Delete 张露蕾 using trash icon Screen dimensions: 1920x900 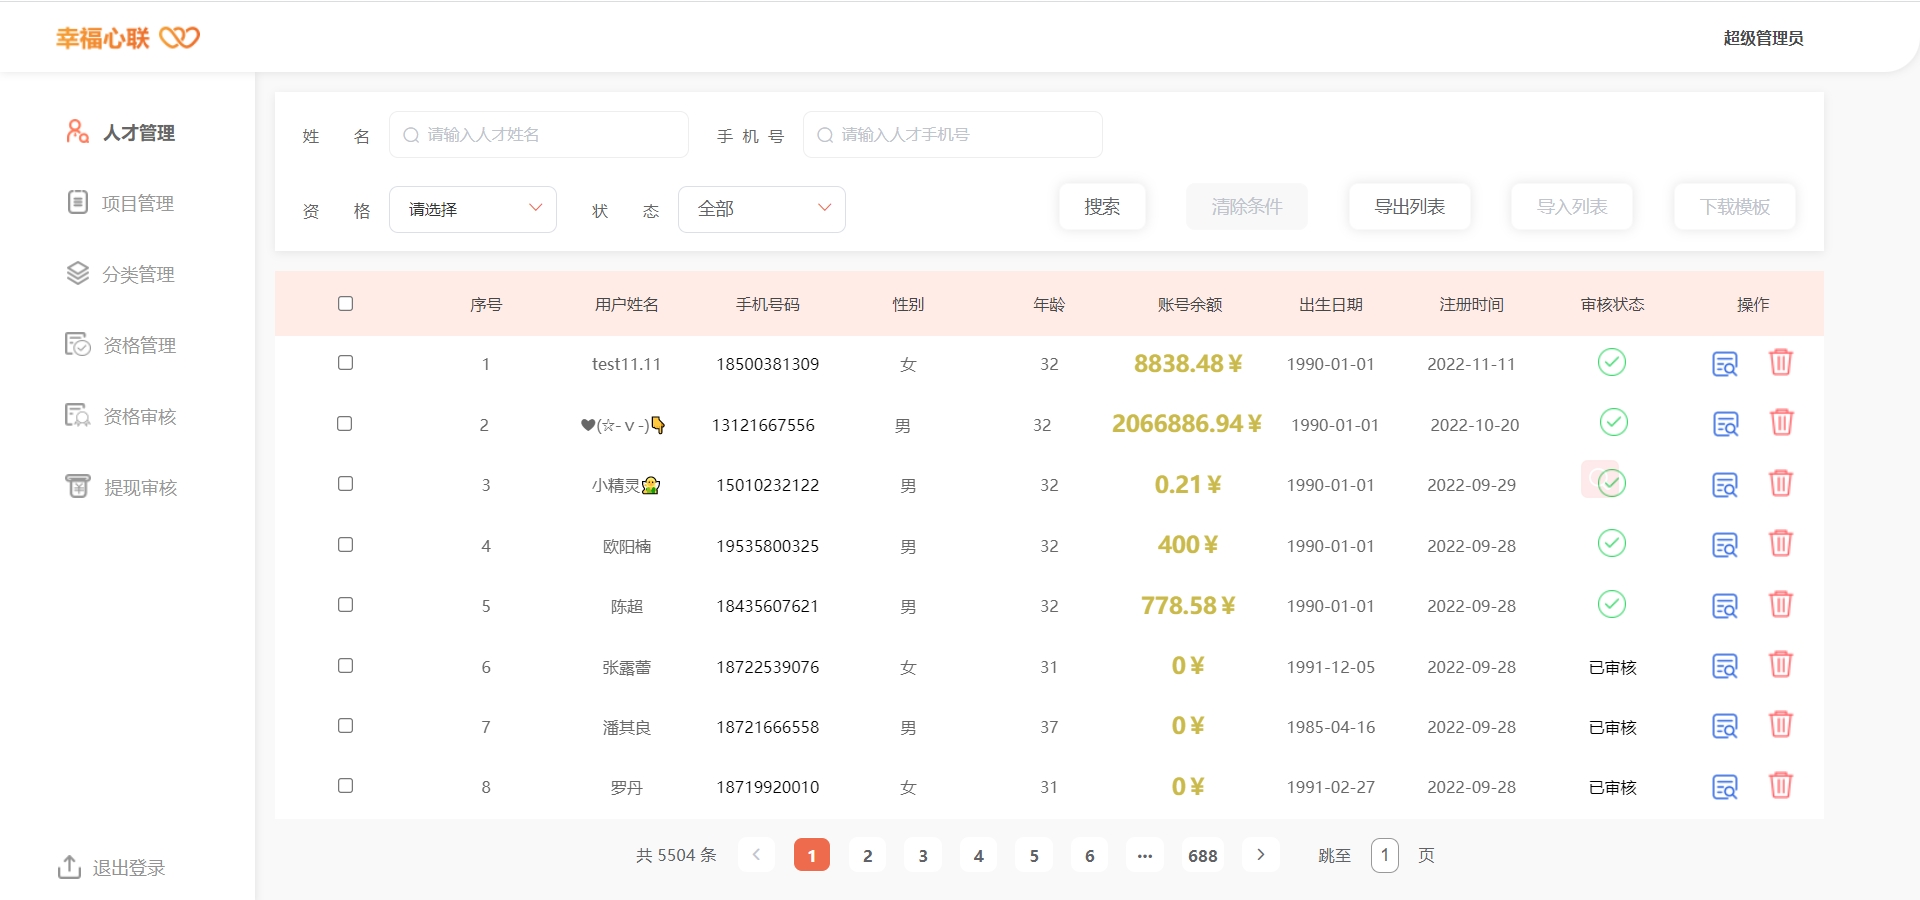pyautogui.click(x=1781, y=664)
